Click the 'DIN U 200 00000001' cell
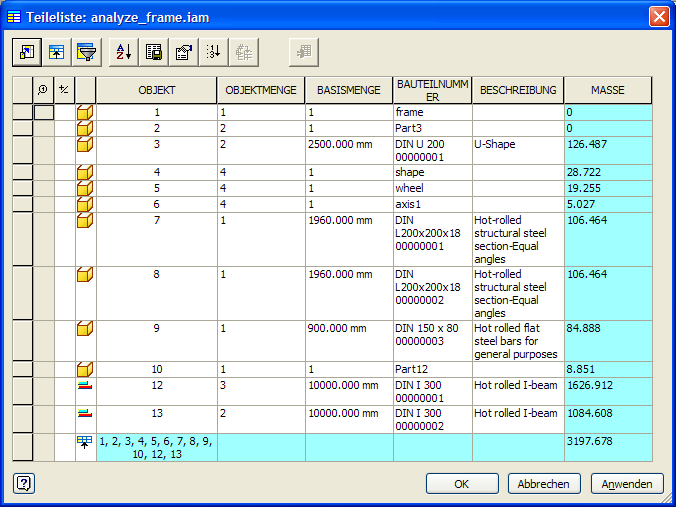The width and height of the screenshot is (676, 507). click(x=432, y=150)
